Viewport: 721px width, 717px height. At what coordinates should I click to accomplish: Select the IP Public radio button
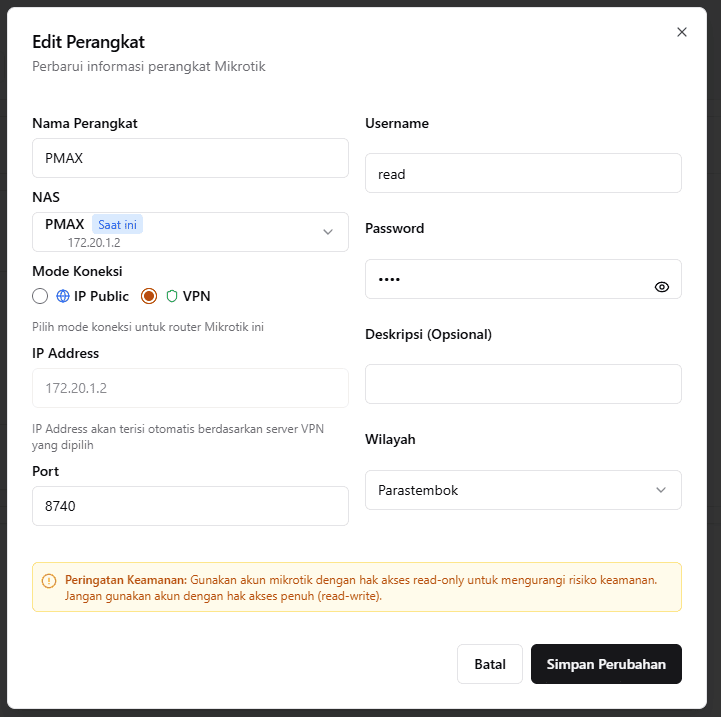(x=40, y=296)
